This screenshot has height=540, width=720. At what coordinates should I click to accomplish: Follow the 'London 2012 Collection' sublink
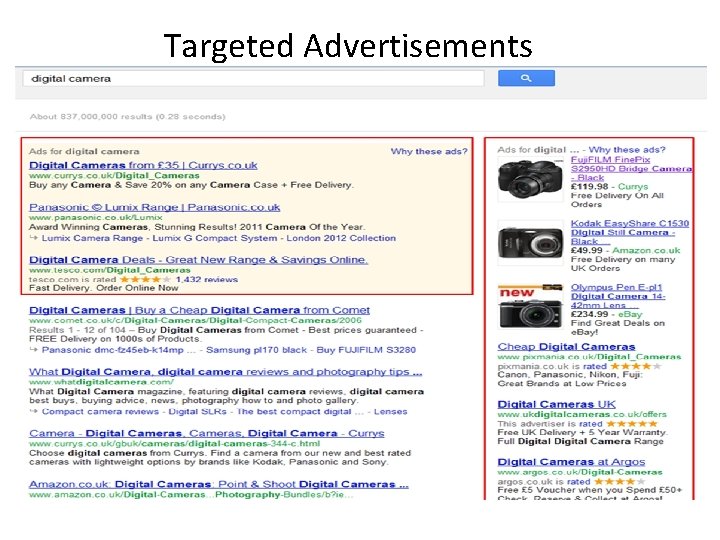pyautogui.click(x=341, y=238)
